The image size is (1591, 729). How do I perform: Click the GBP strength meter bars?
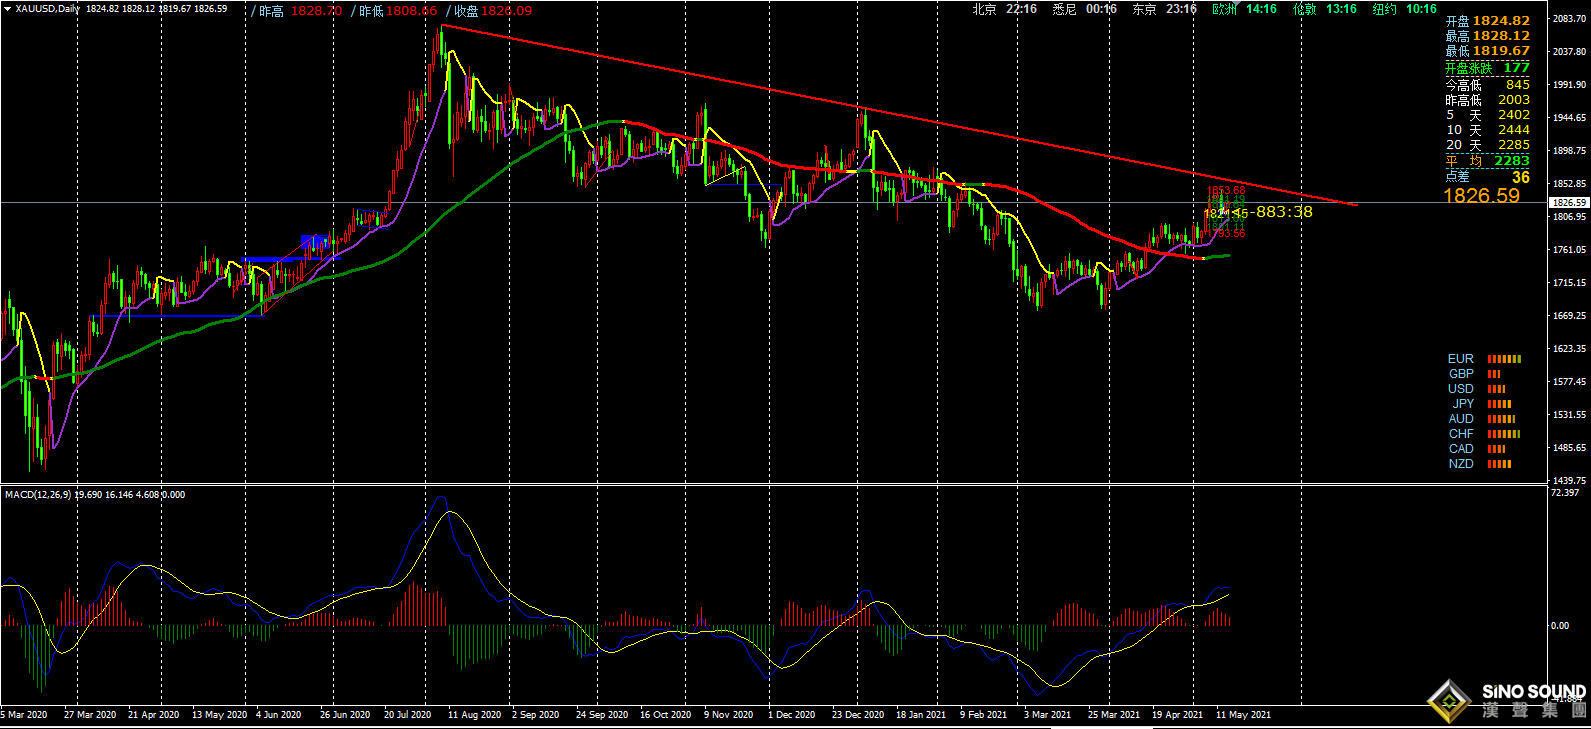coord(1494,374)
